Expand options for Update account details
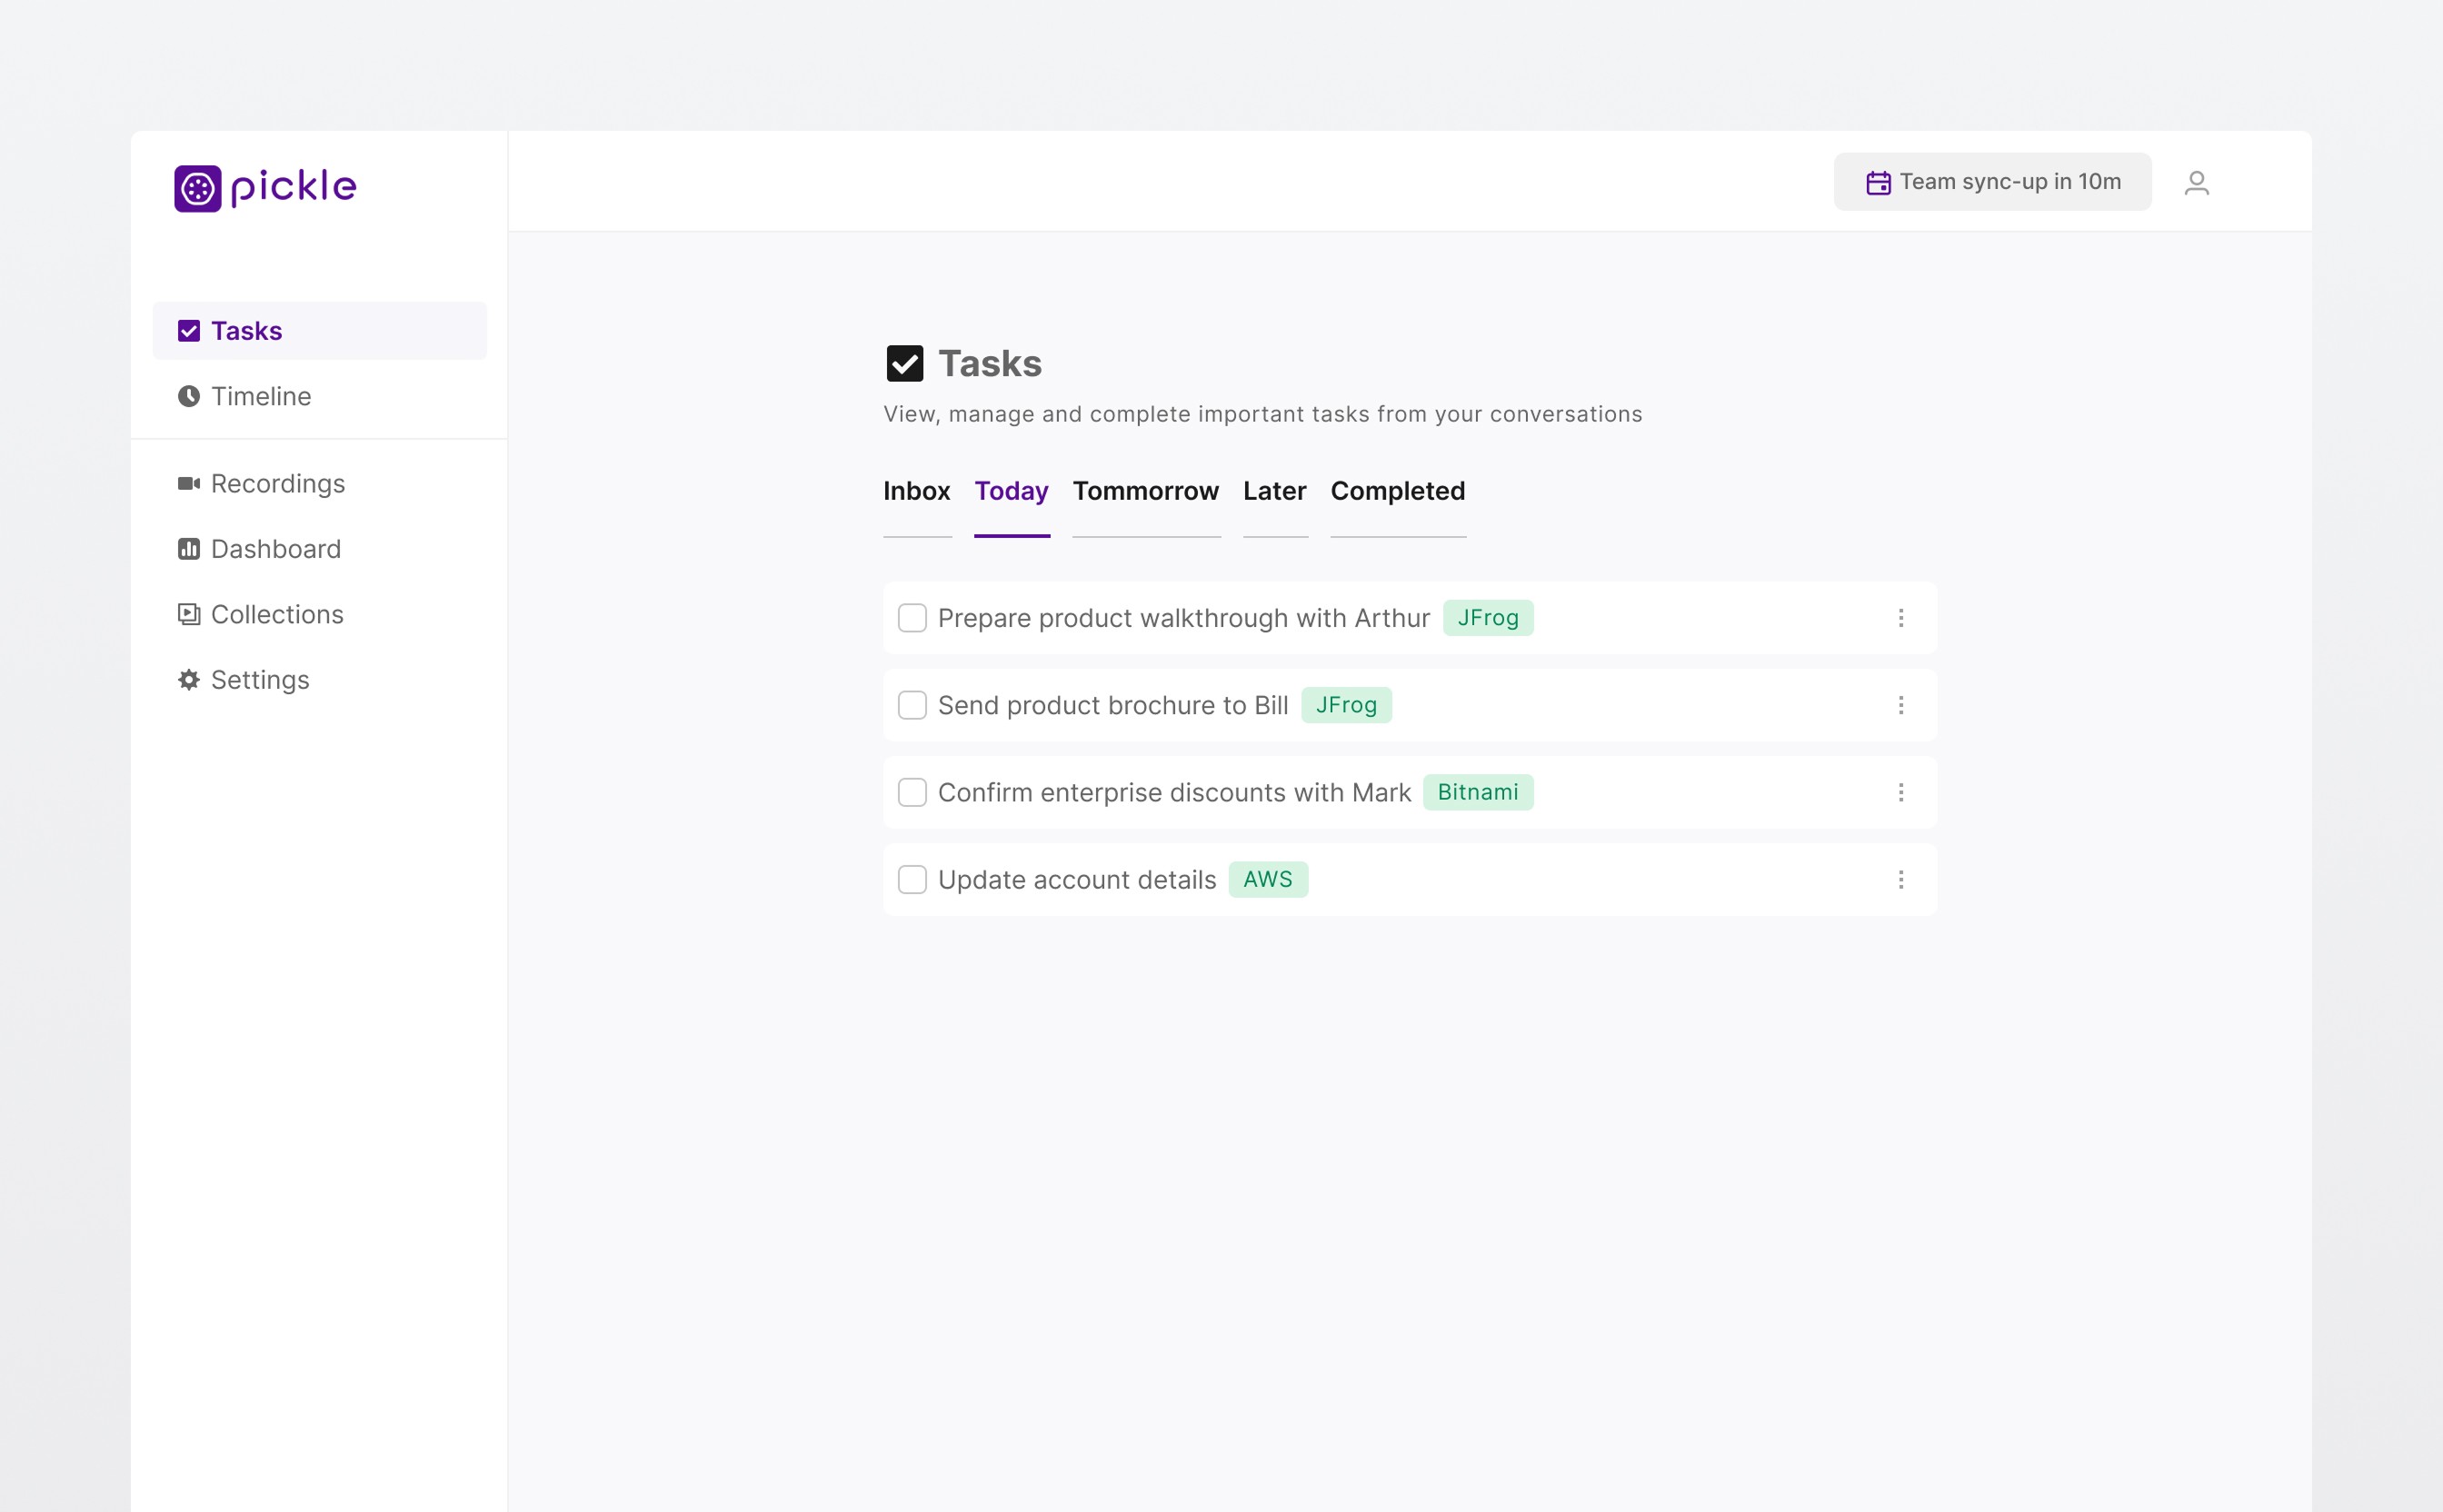 coord(1900,880)
